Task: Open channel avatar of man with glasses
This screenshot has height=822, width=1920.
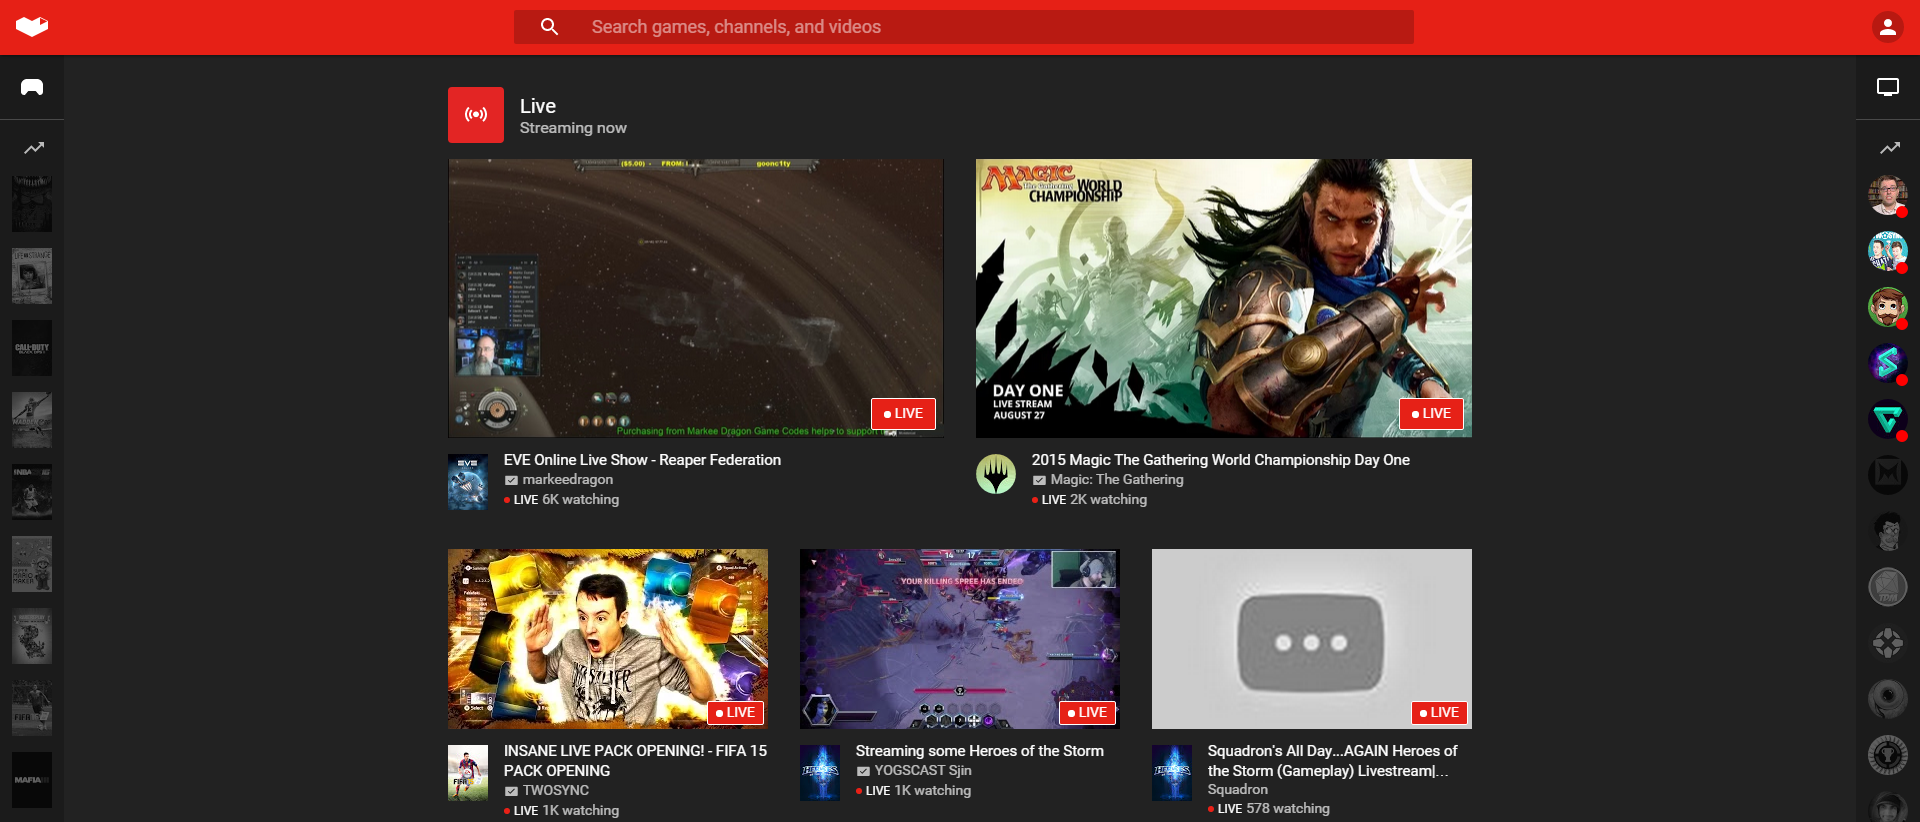Action: click(1888, 195)
